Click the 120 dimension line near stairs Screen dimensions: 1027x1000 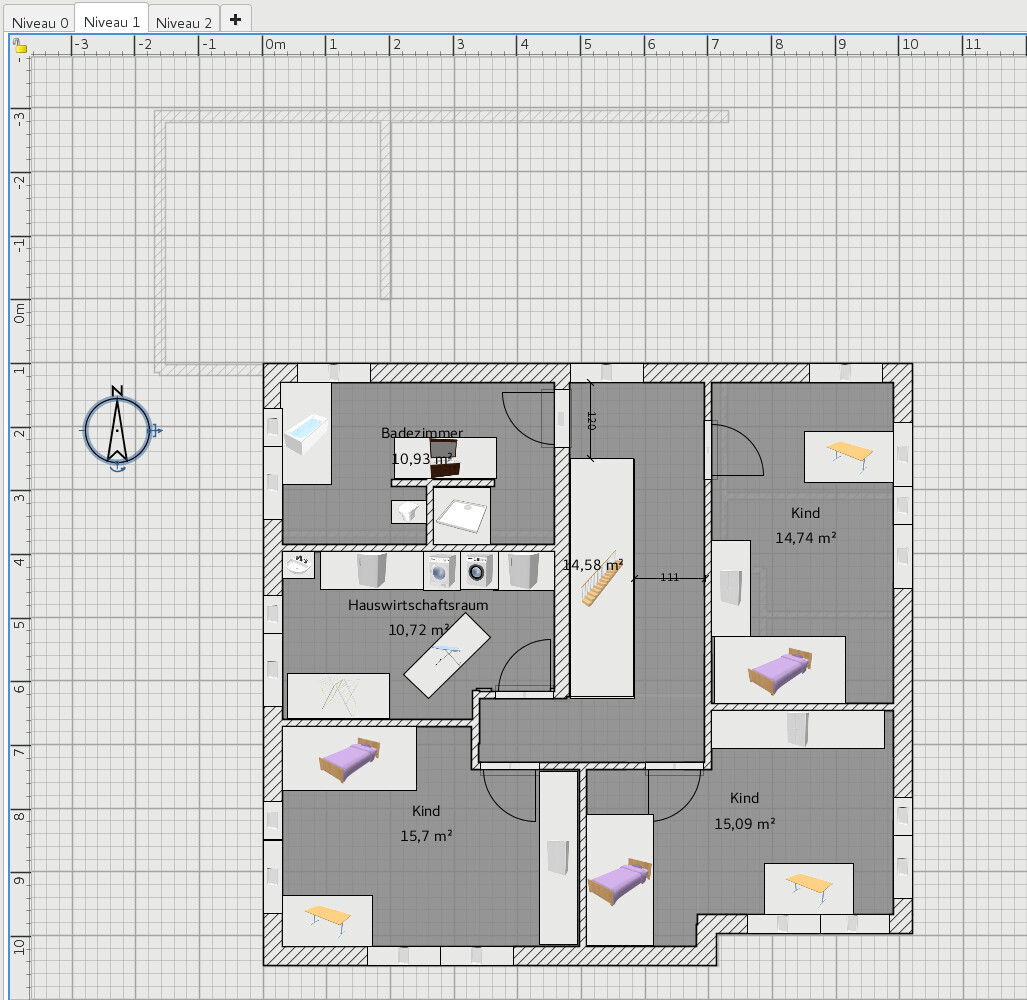tap(590, 420)
